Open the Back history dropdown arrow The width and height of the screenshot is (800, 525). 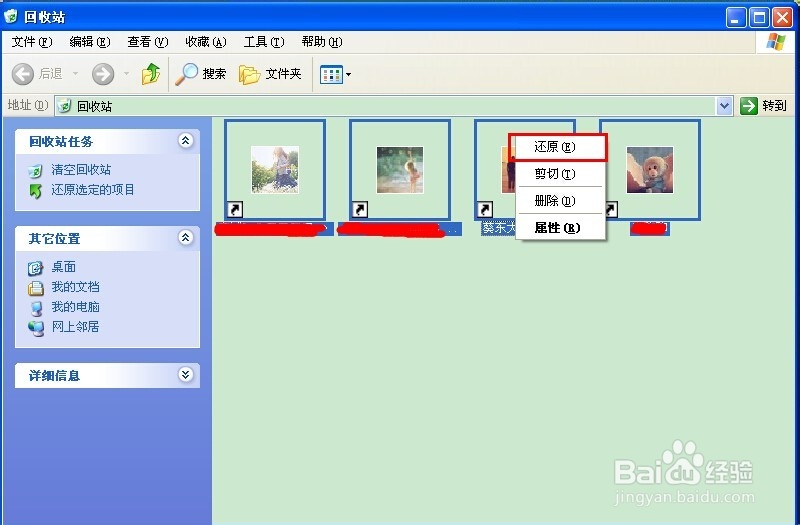coord(75,74)
